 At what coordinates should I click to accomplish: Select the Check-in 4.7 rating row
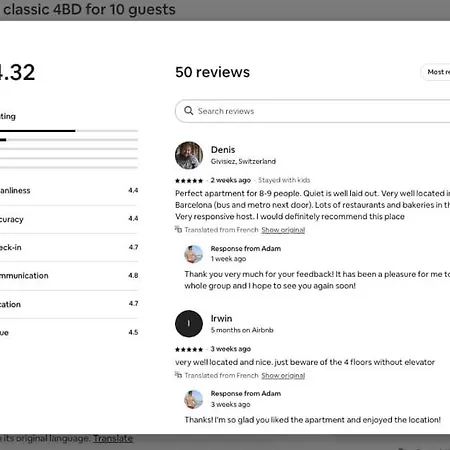click(69, 247)
